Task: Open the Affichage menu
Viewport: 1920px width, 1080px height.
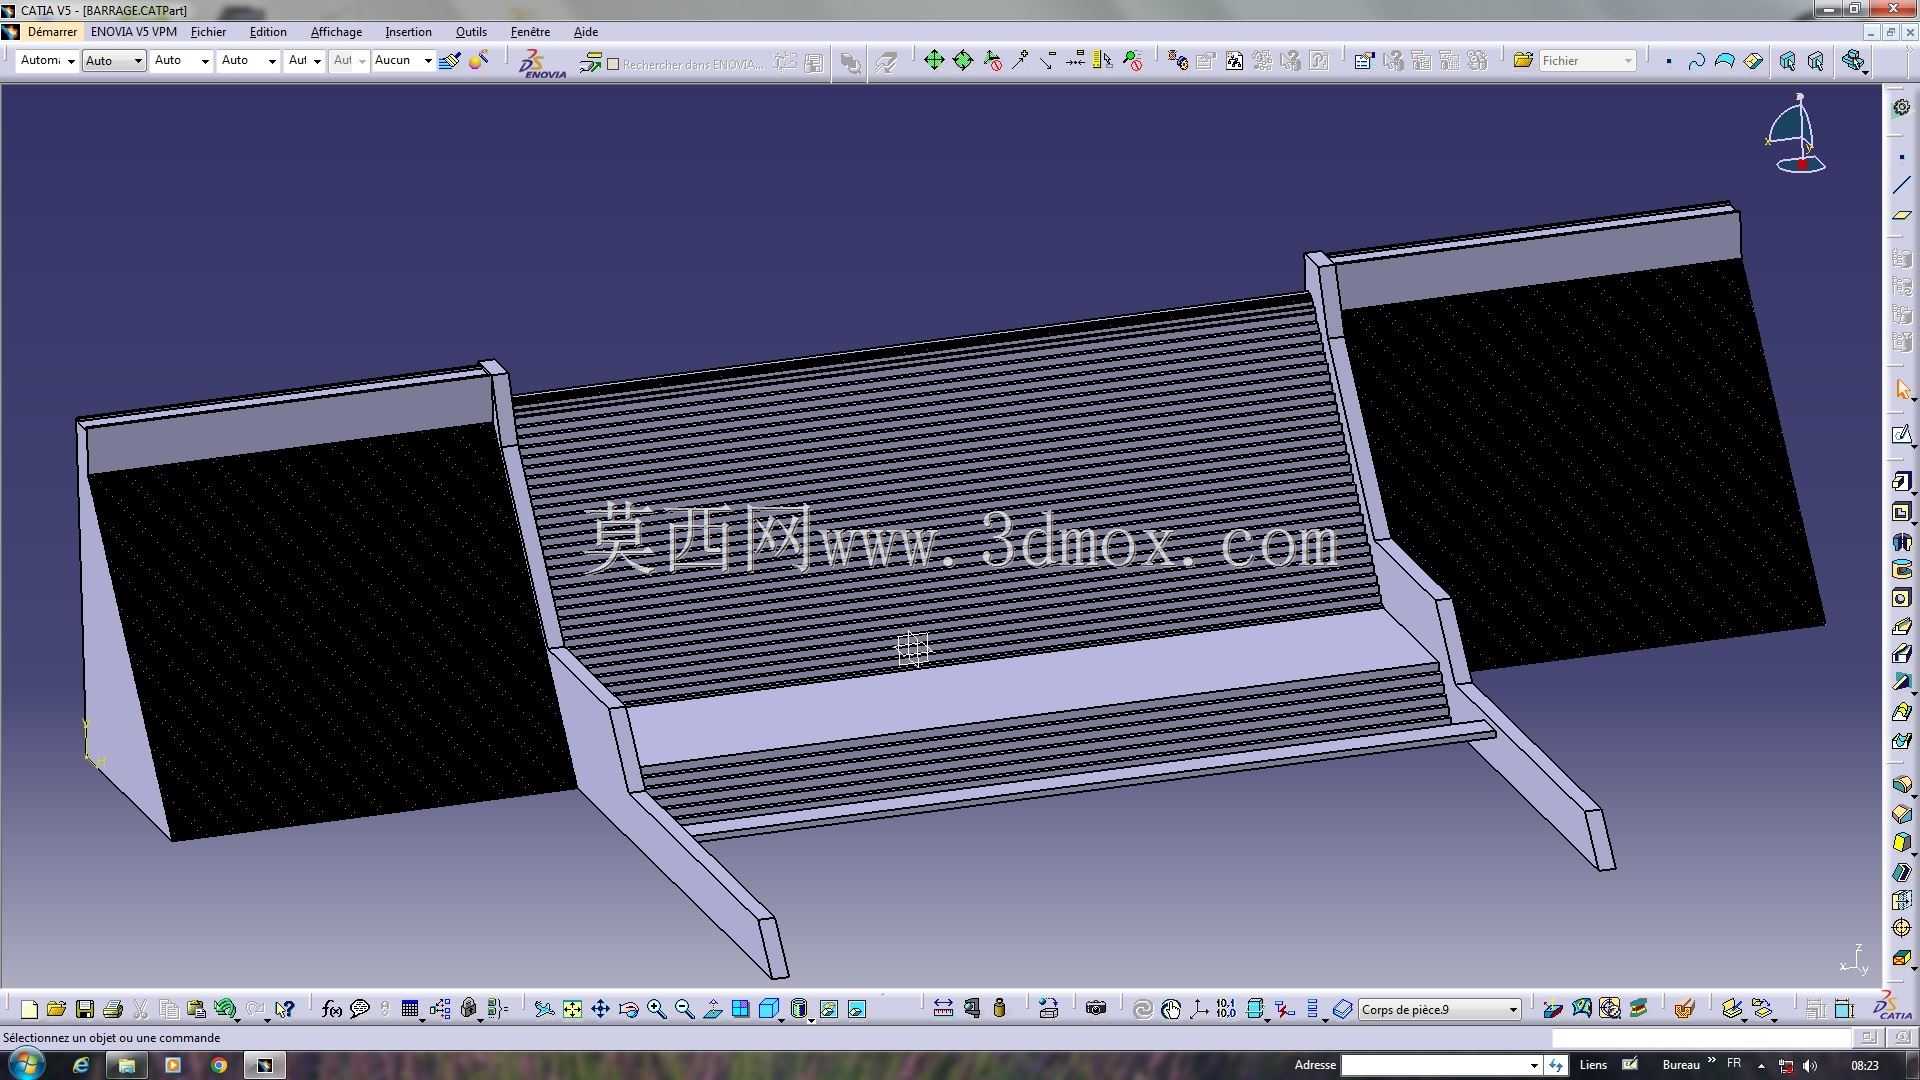Action: point(336,32)
